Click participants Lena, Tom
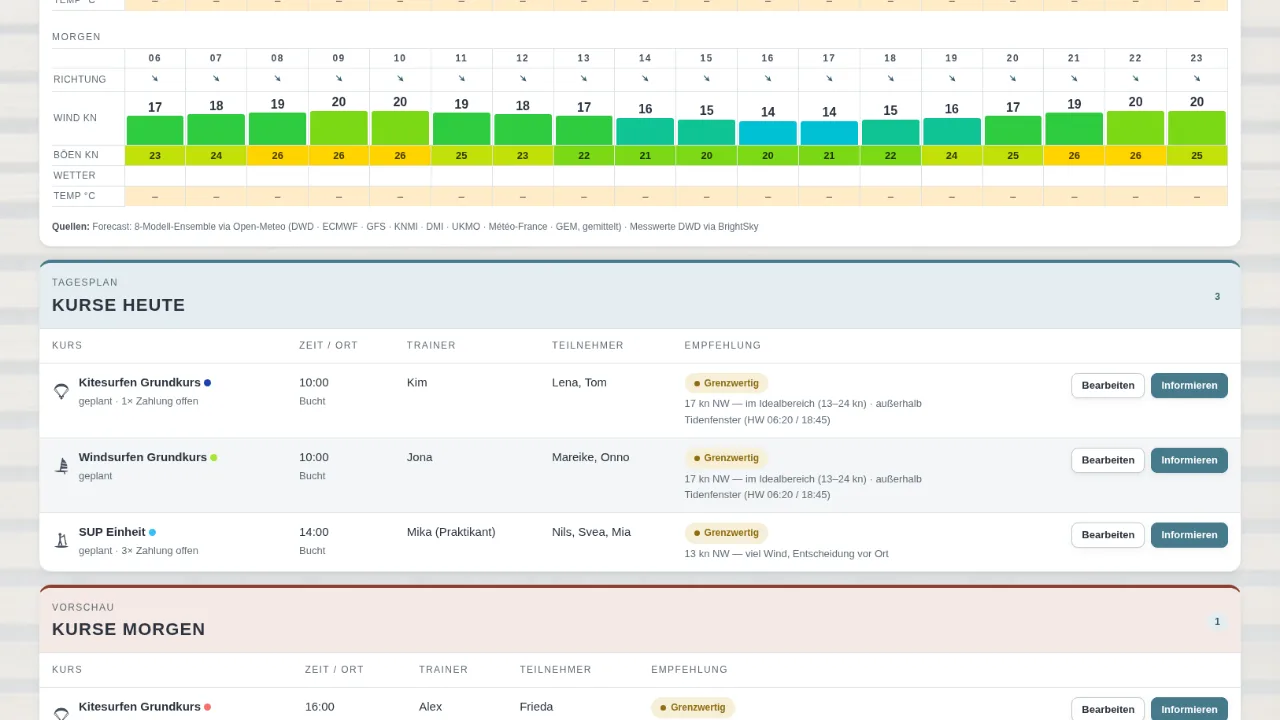Image resolution: width=1280 pixels, height=720 pixels. tap(579, 382)
